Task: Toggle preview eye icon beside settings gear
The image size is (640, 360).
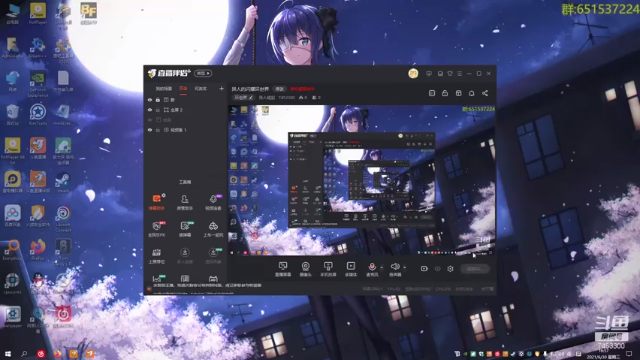Action: tap(438, 269)
